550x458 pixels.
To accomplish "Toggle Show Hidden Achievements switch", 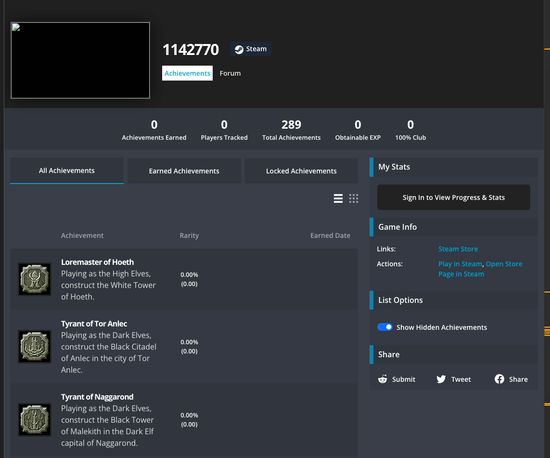I will point(384,327).
